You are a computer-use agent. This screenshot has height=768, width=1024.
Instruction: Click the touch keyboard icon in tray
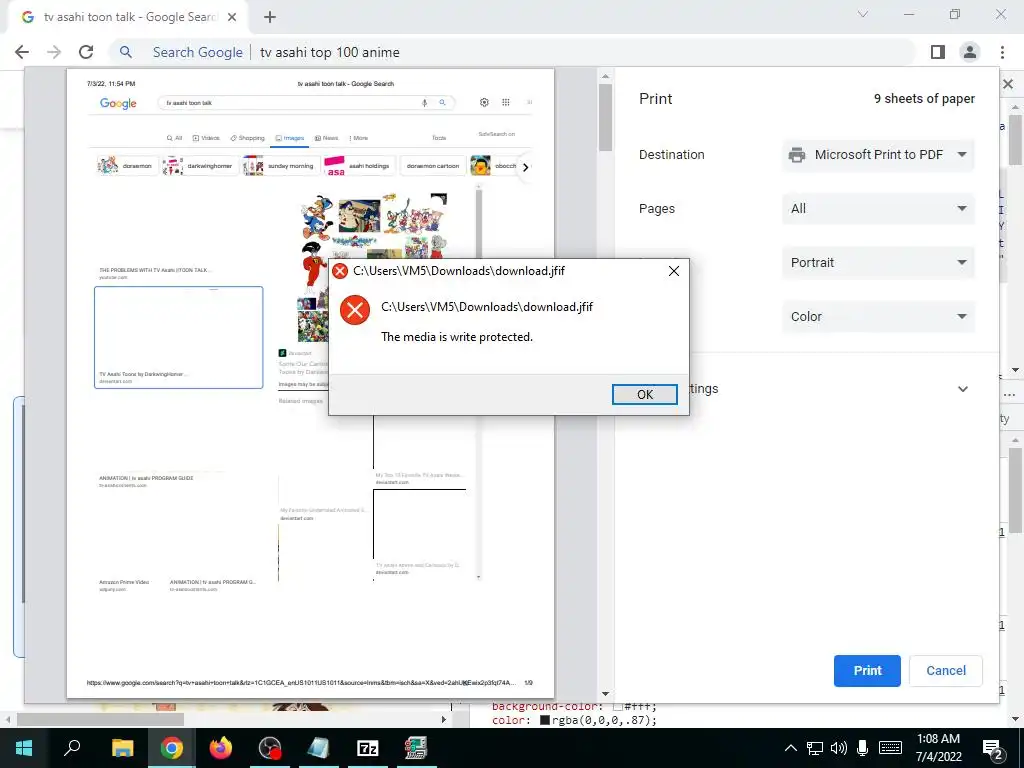(x=890, y=748)
